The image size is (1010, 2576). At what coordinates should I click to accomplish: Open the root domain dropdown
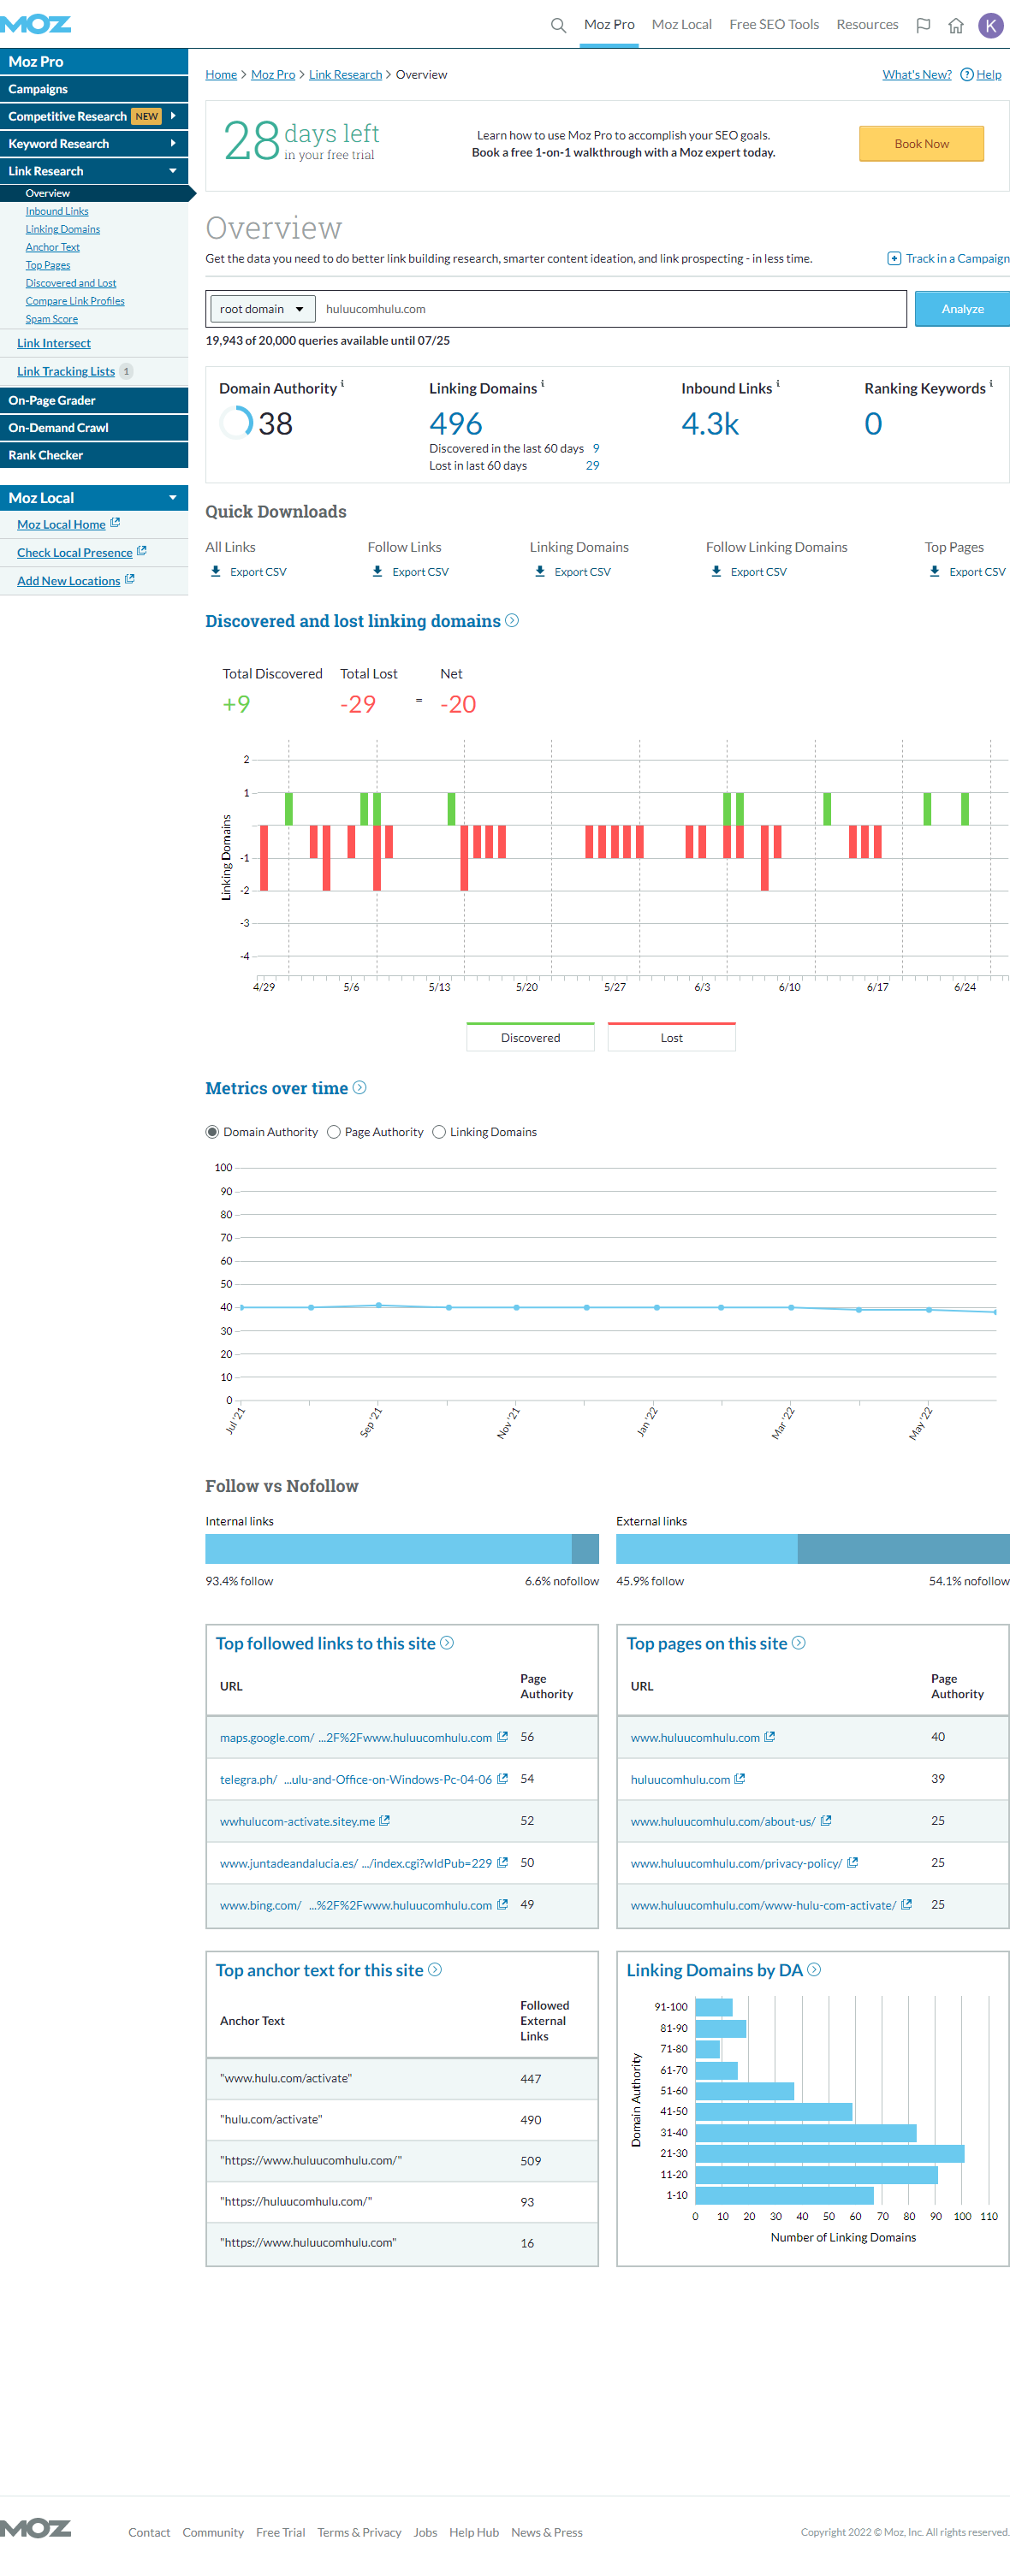coord(262,309)
